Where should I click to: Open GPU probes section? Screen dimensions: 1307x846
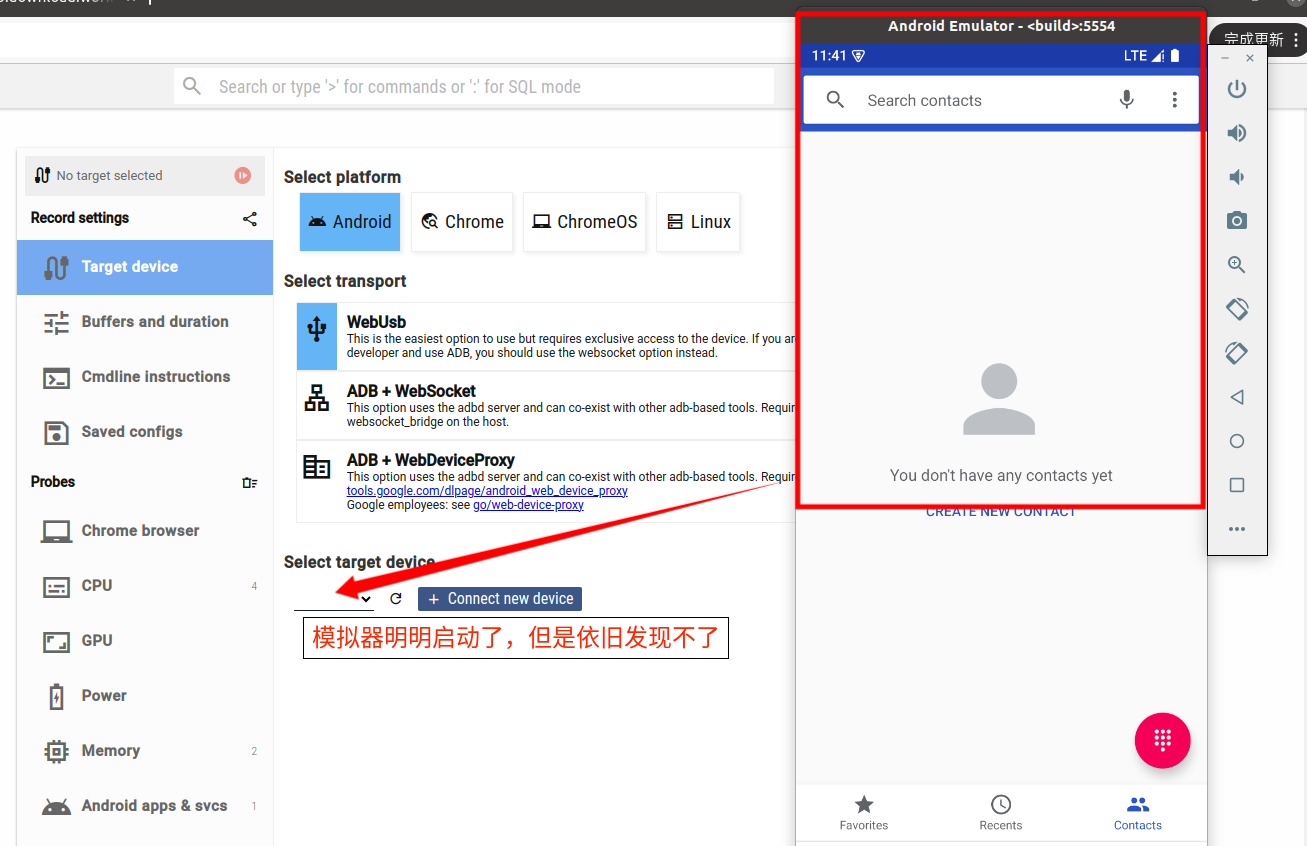pos(145,641)
